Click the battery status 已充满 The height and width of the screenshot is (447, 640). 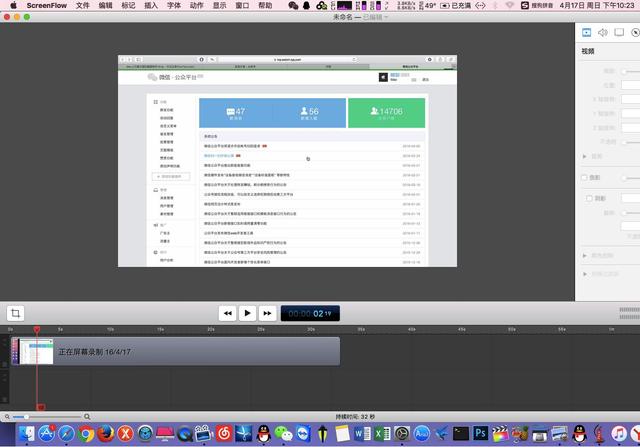tap(456, 6)
